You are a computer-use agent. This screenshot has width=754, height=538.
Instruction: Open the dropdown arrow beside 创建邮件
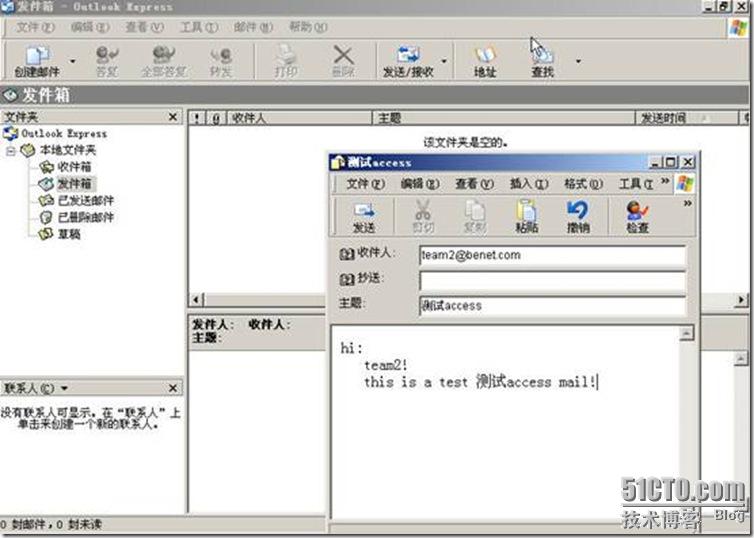tap(73, 62)
